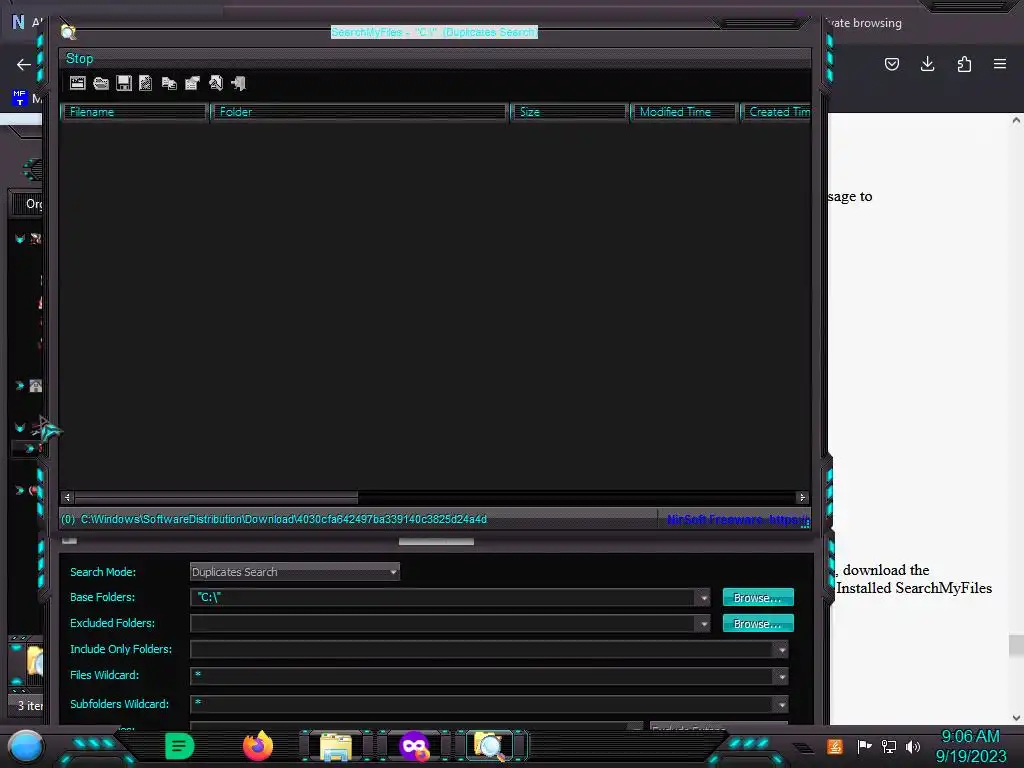
Task: Click the Java tray icon
Action: (835, 746)
